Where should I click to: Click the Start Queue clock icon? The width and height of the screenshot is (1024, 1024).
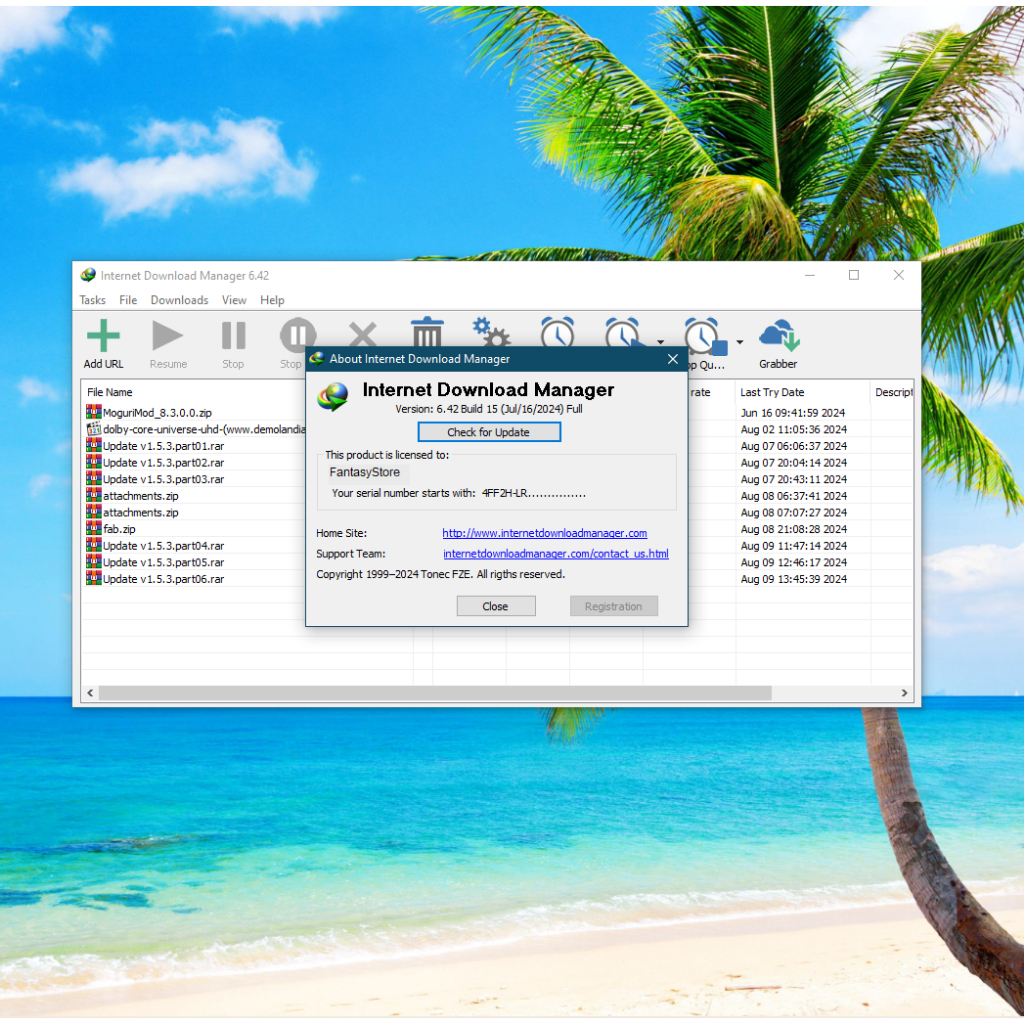[x=624, y=332]
